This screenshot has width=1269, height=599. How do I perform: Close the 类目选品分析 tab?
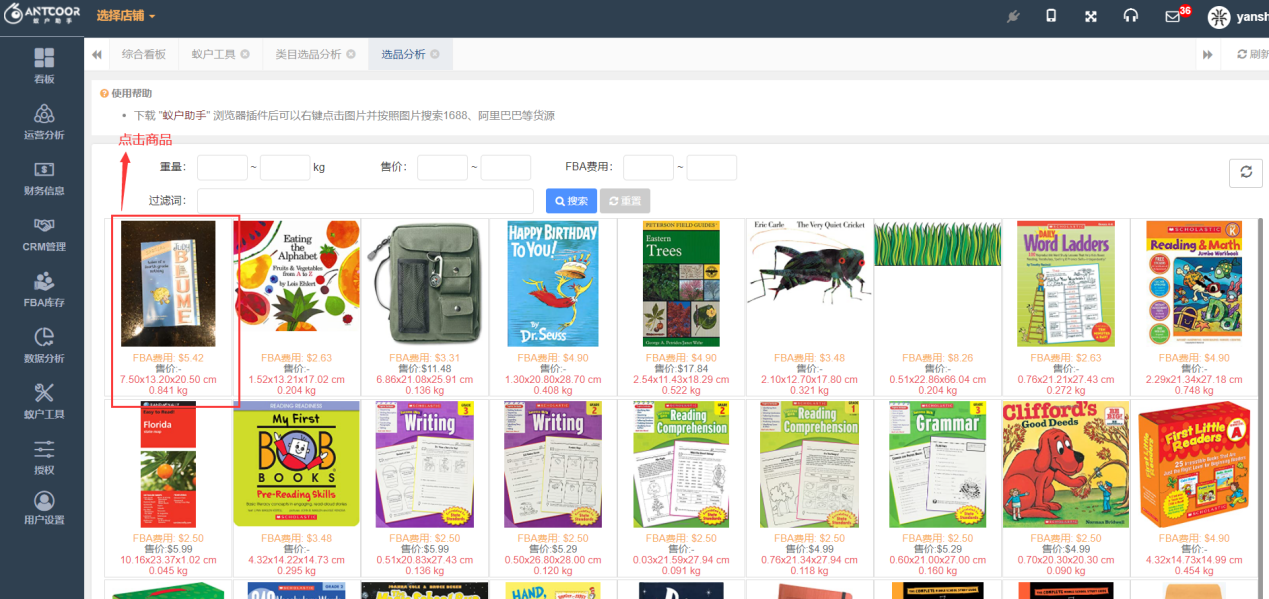point(351,54)
